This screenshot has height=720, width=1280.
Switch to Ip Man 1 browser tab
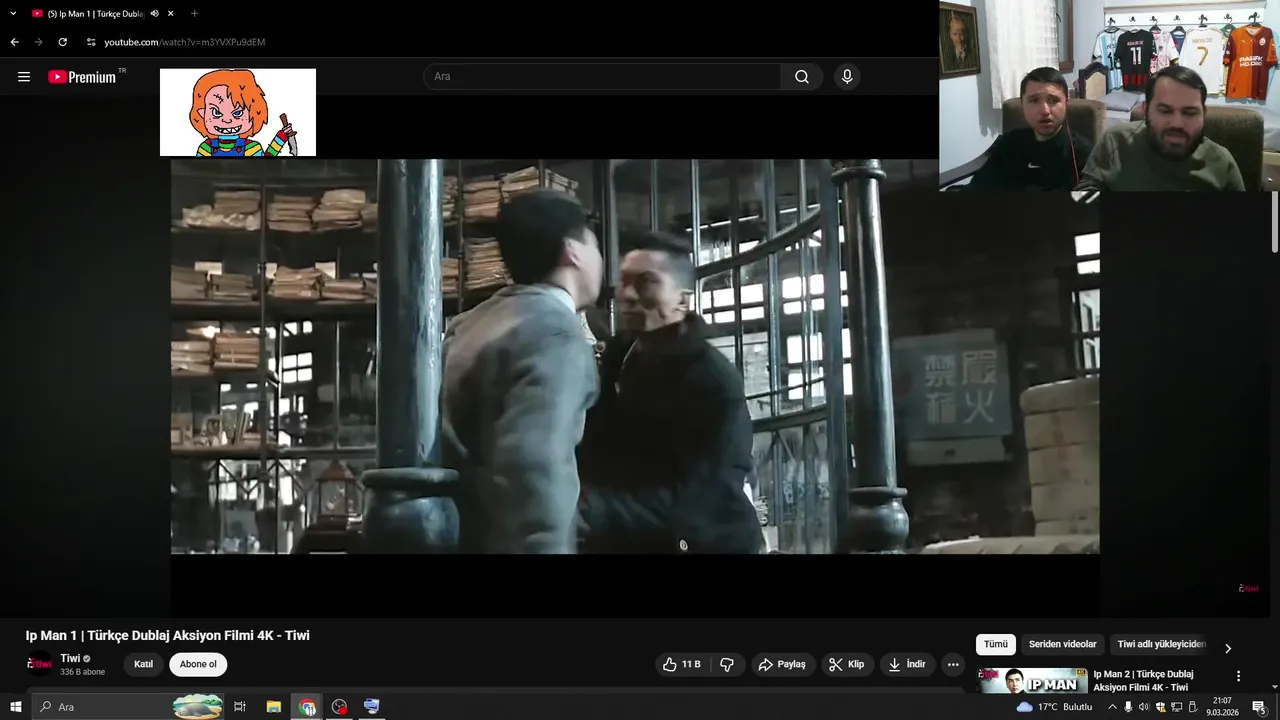pyautogui.click(x=95, y=14)
